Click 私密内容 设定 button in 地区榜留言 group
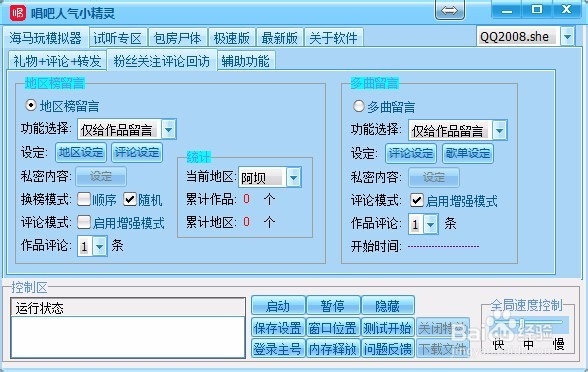 (101, 176)
